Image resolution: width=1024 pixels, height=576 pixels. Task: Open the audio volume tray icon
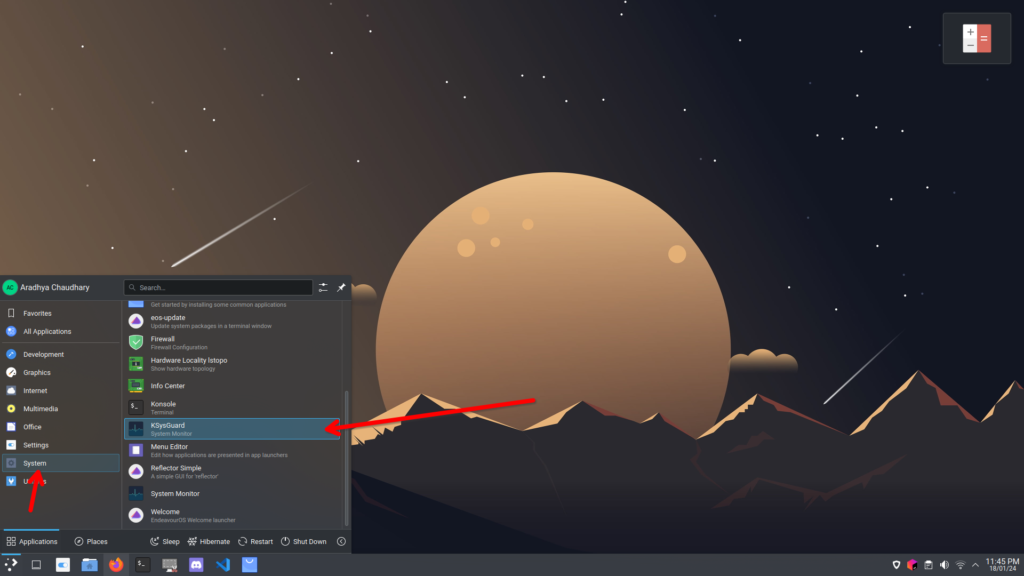pos(944,565)
